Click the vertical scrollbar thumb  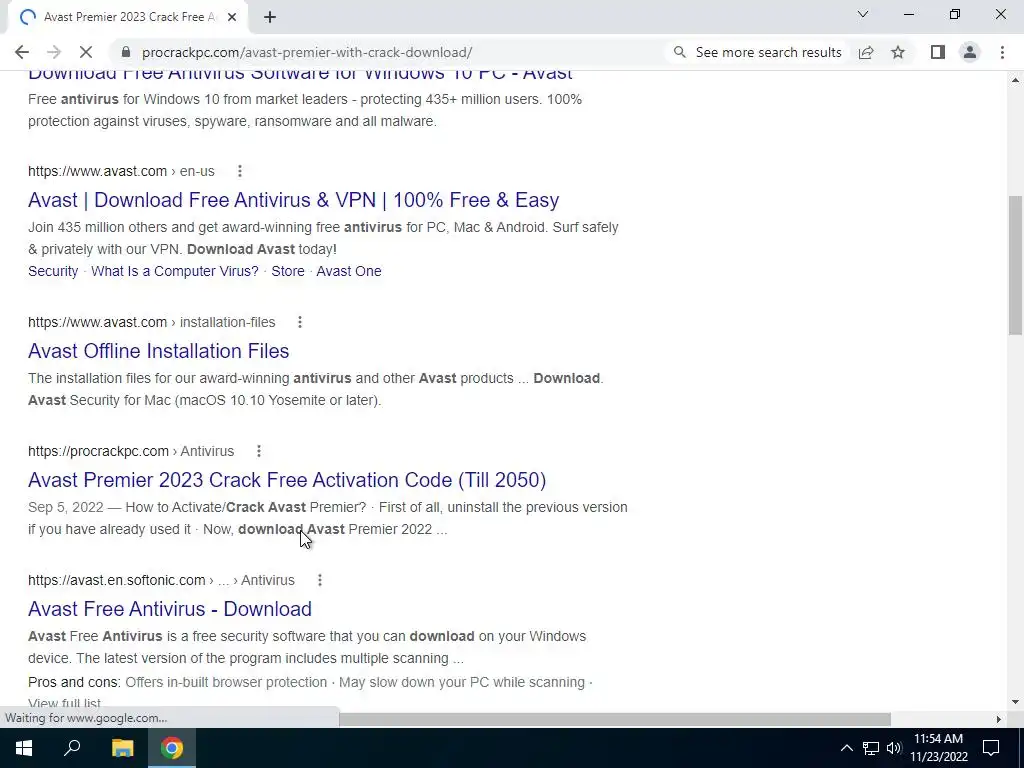[x=1015, y=264]
